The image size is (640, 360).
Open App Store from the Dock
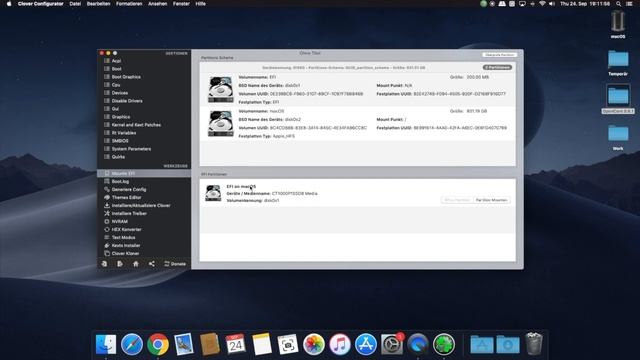tap(366, 344)
